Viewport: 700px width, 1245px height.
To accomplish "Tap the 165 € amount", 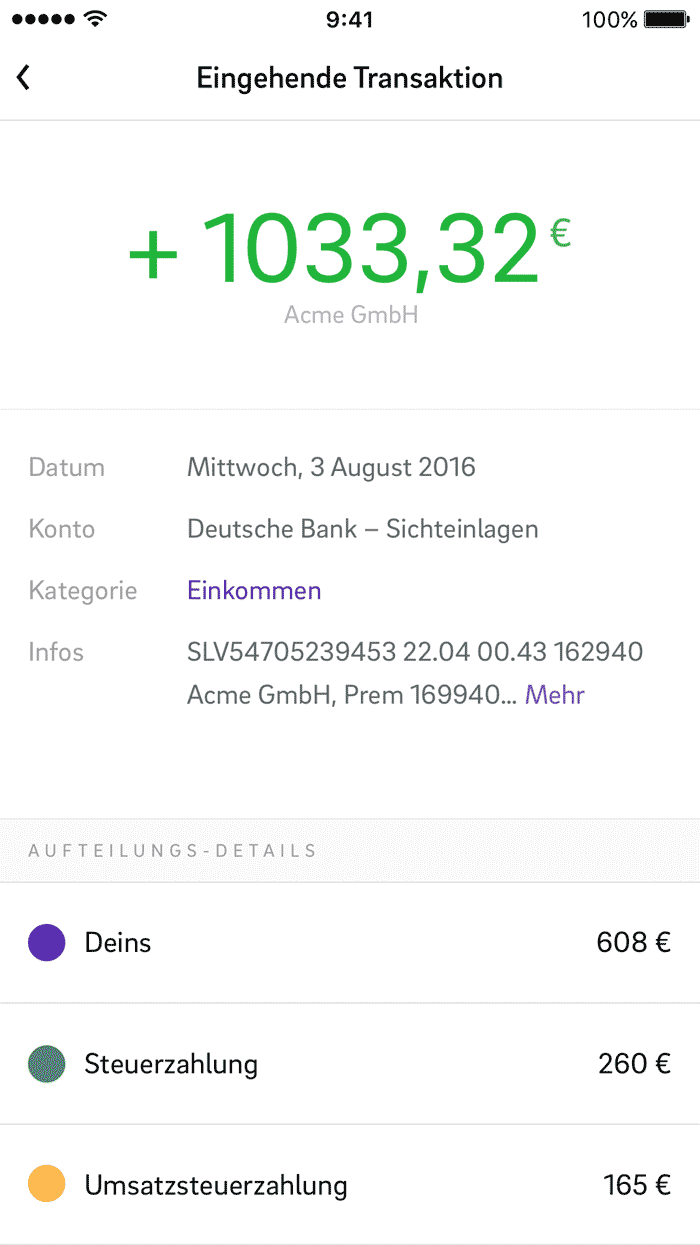I will click(637, 1185).
